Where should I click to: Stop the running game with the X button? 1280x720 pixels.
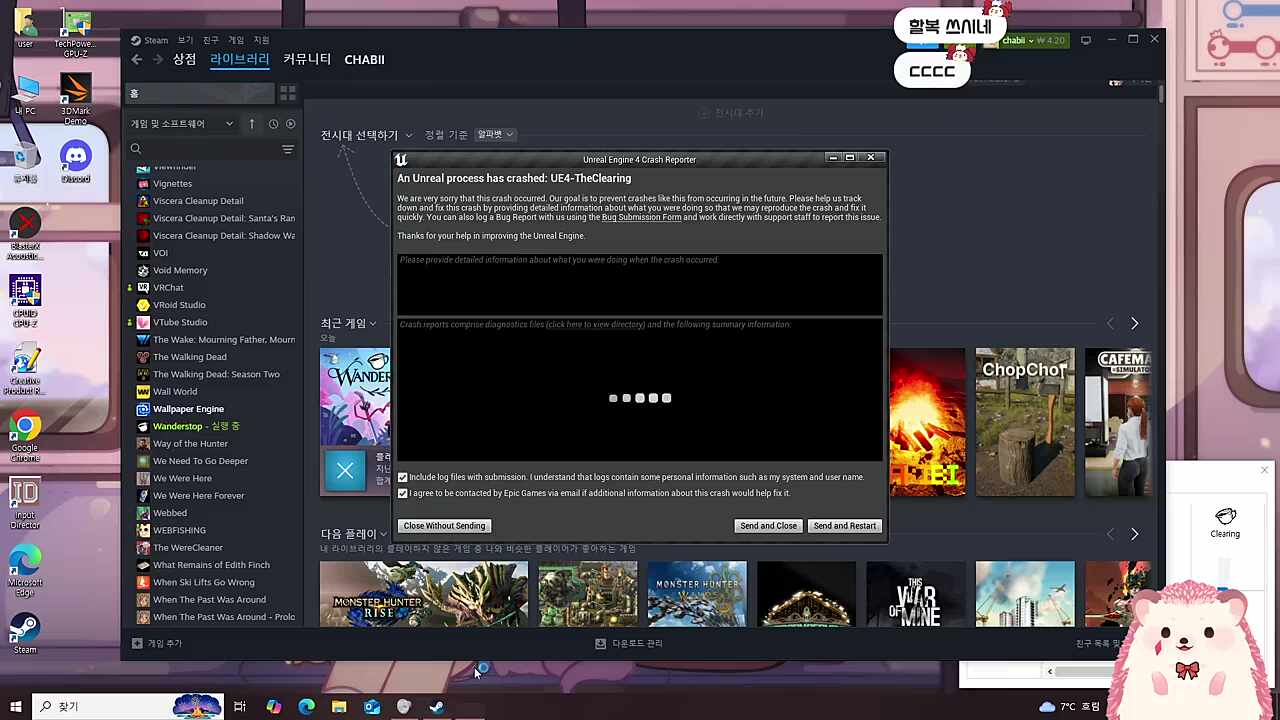click(345, 471)
